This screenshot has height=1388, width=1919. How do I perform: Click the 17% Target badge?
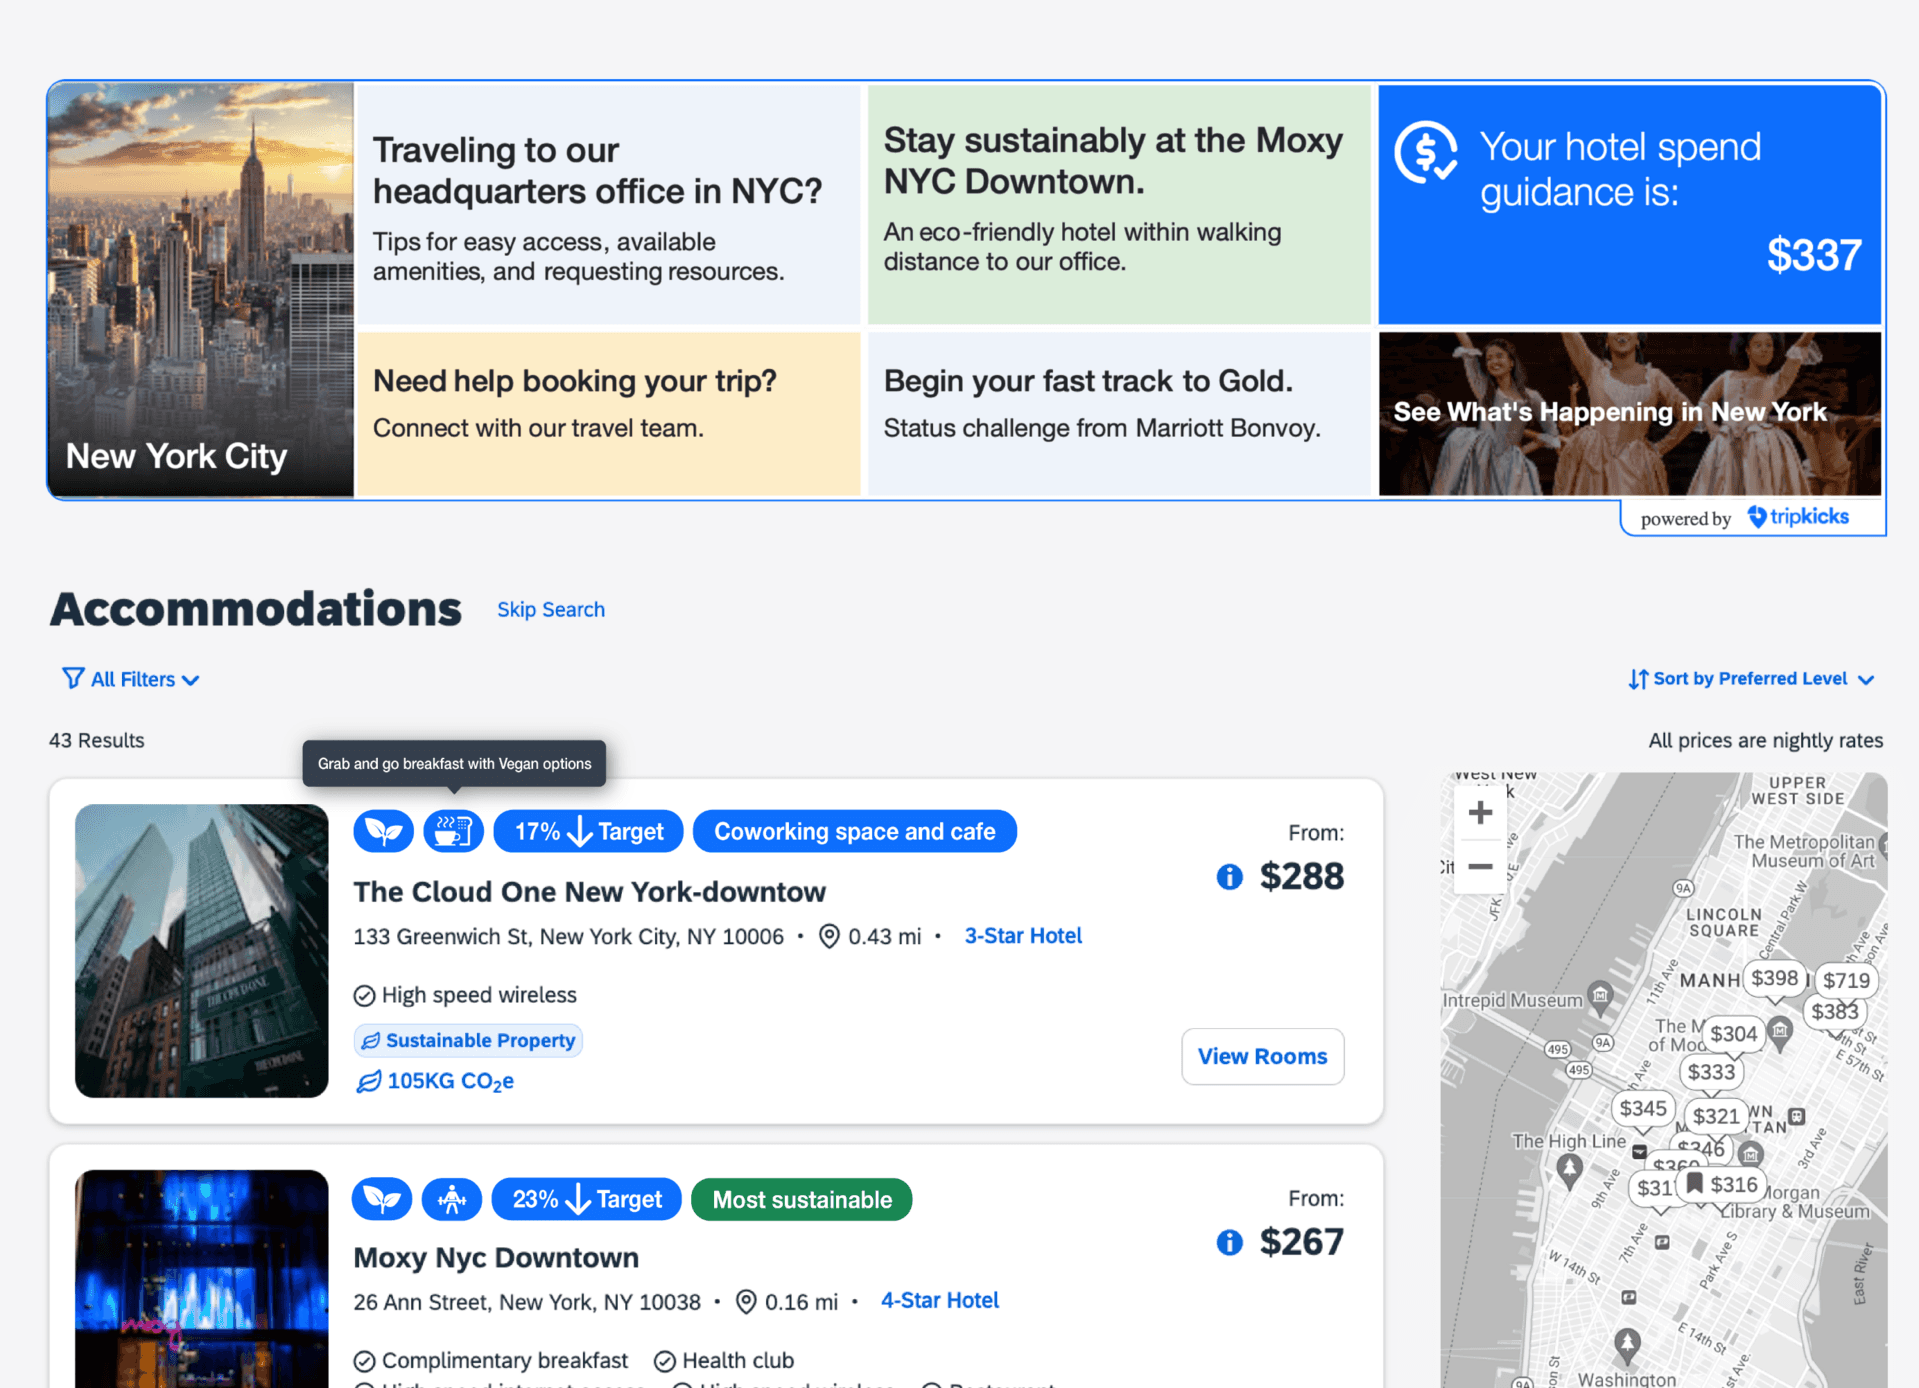coord(588,831)
